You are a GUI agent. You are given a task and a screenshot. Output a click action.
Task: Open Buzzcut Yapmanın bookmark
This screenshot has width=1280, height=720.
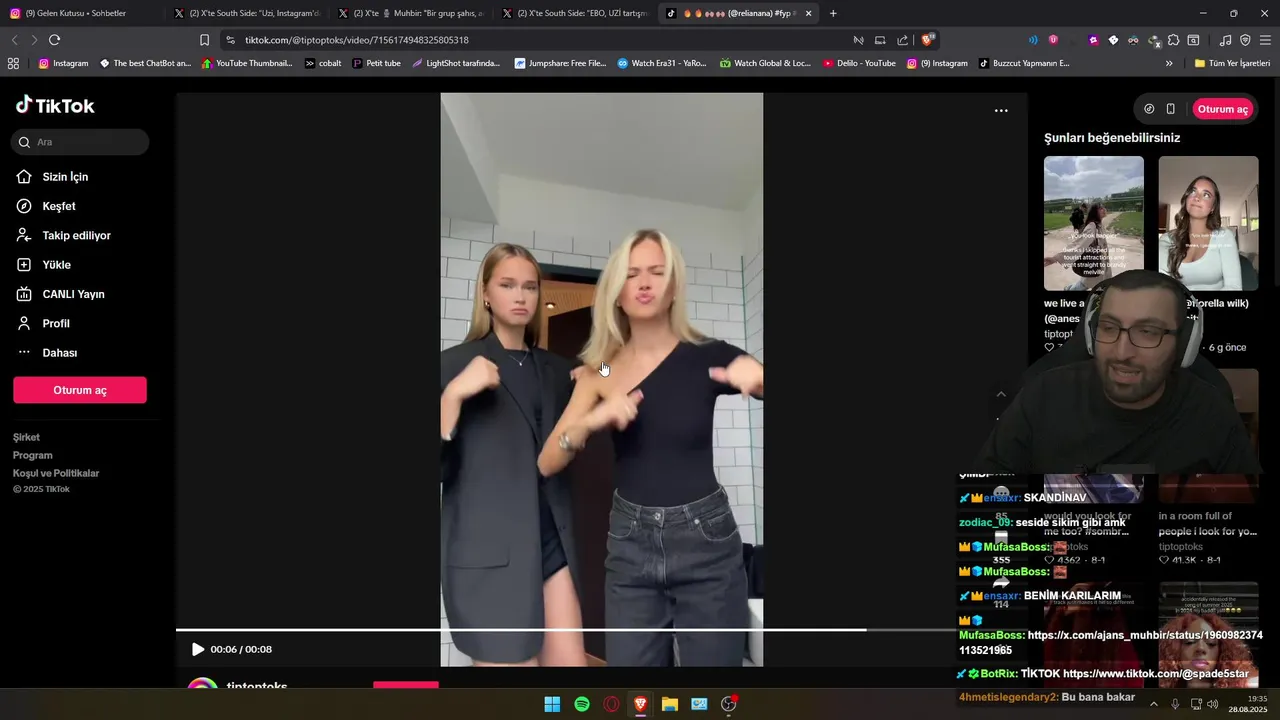pyautogui.click(x=1023, y=63)
